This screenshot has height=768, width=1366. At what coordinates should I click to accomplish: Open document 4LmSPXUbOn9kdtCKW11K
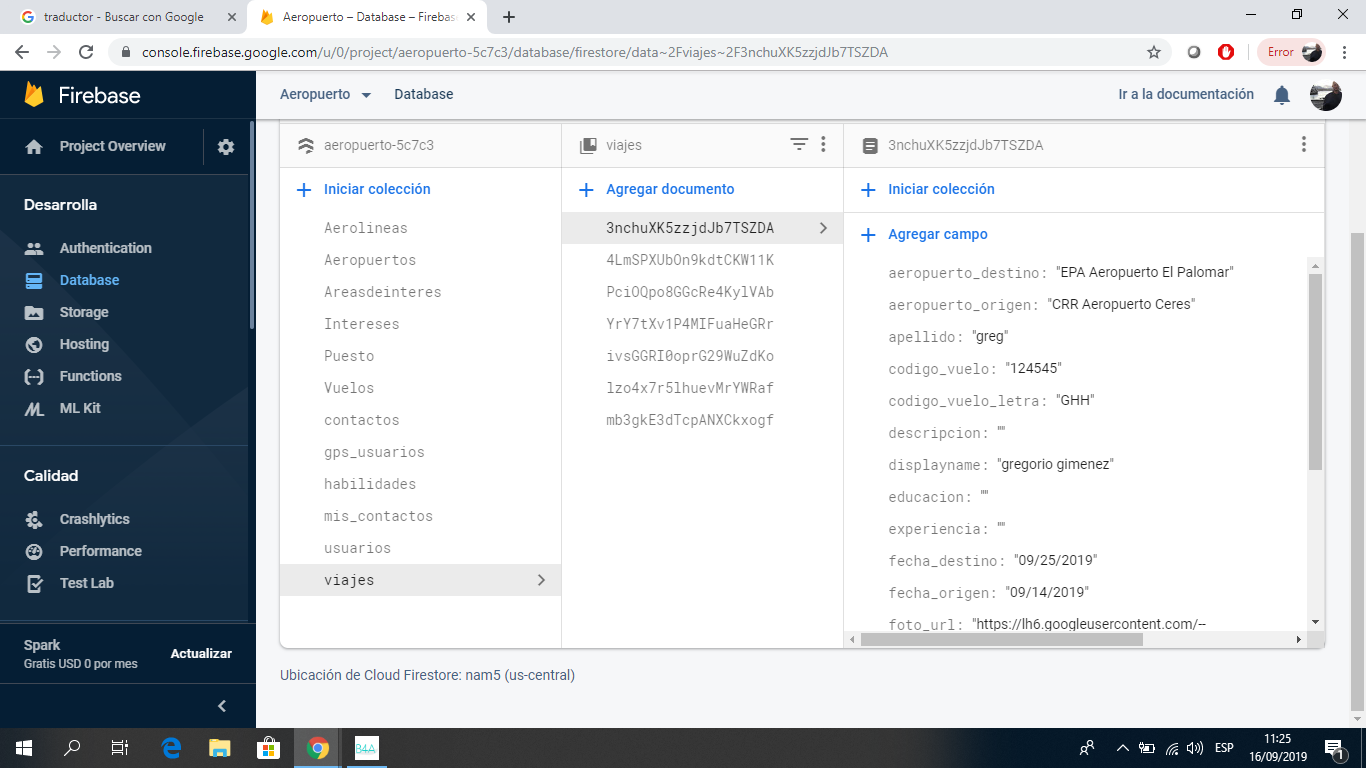(690, 260)
